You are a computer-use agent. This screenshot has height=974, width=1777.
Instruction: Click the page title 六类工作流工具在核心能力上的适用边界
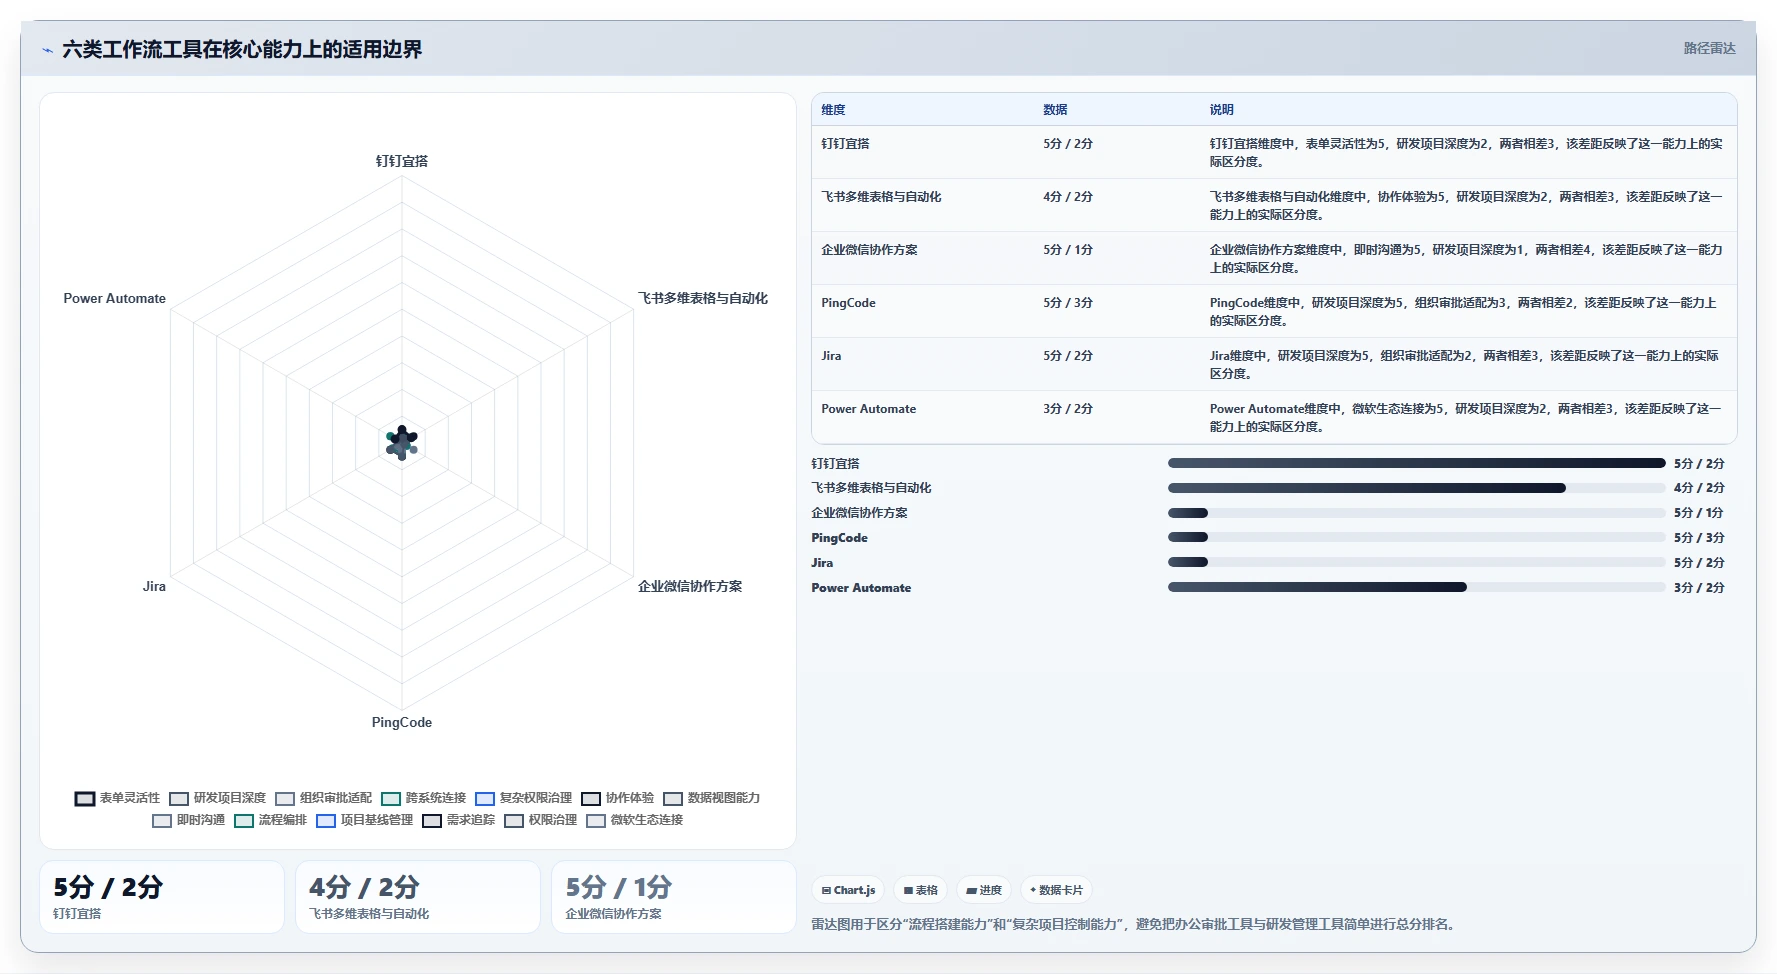pyautogui.click(x=242, y=50)
